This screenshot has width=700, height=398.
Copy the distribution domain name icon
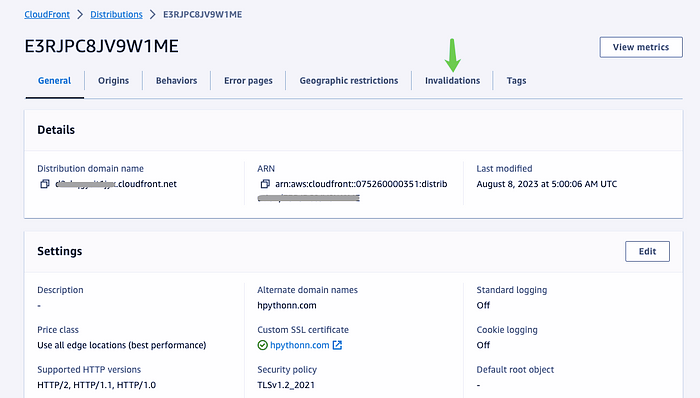(x=45, y=184)
